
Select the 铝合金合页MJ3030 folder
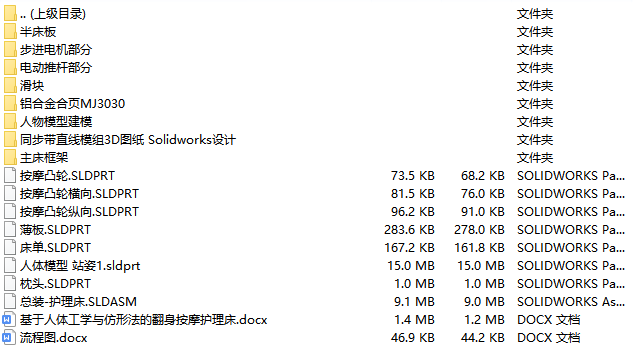[72, 104]
